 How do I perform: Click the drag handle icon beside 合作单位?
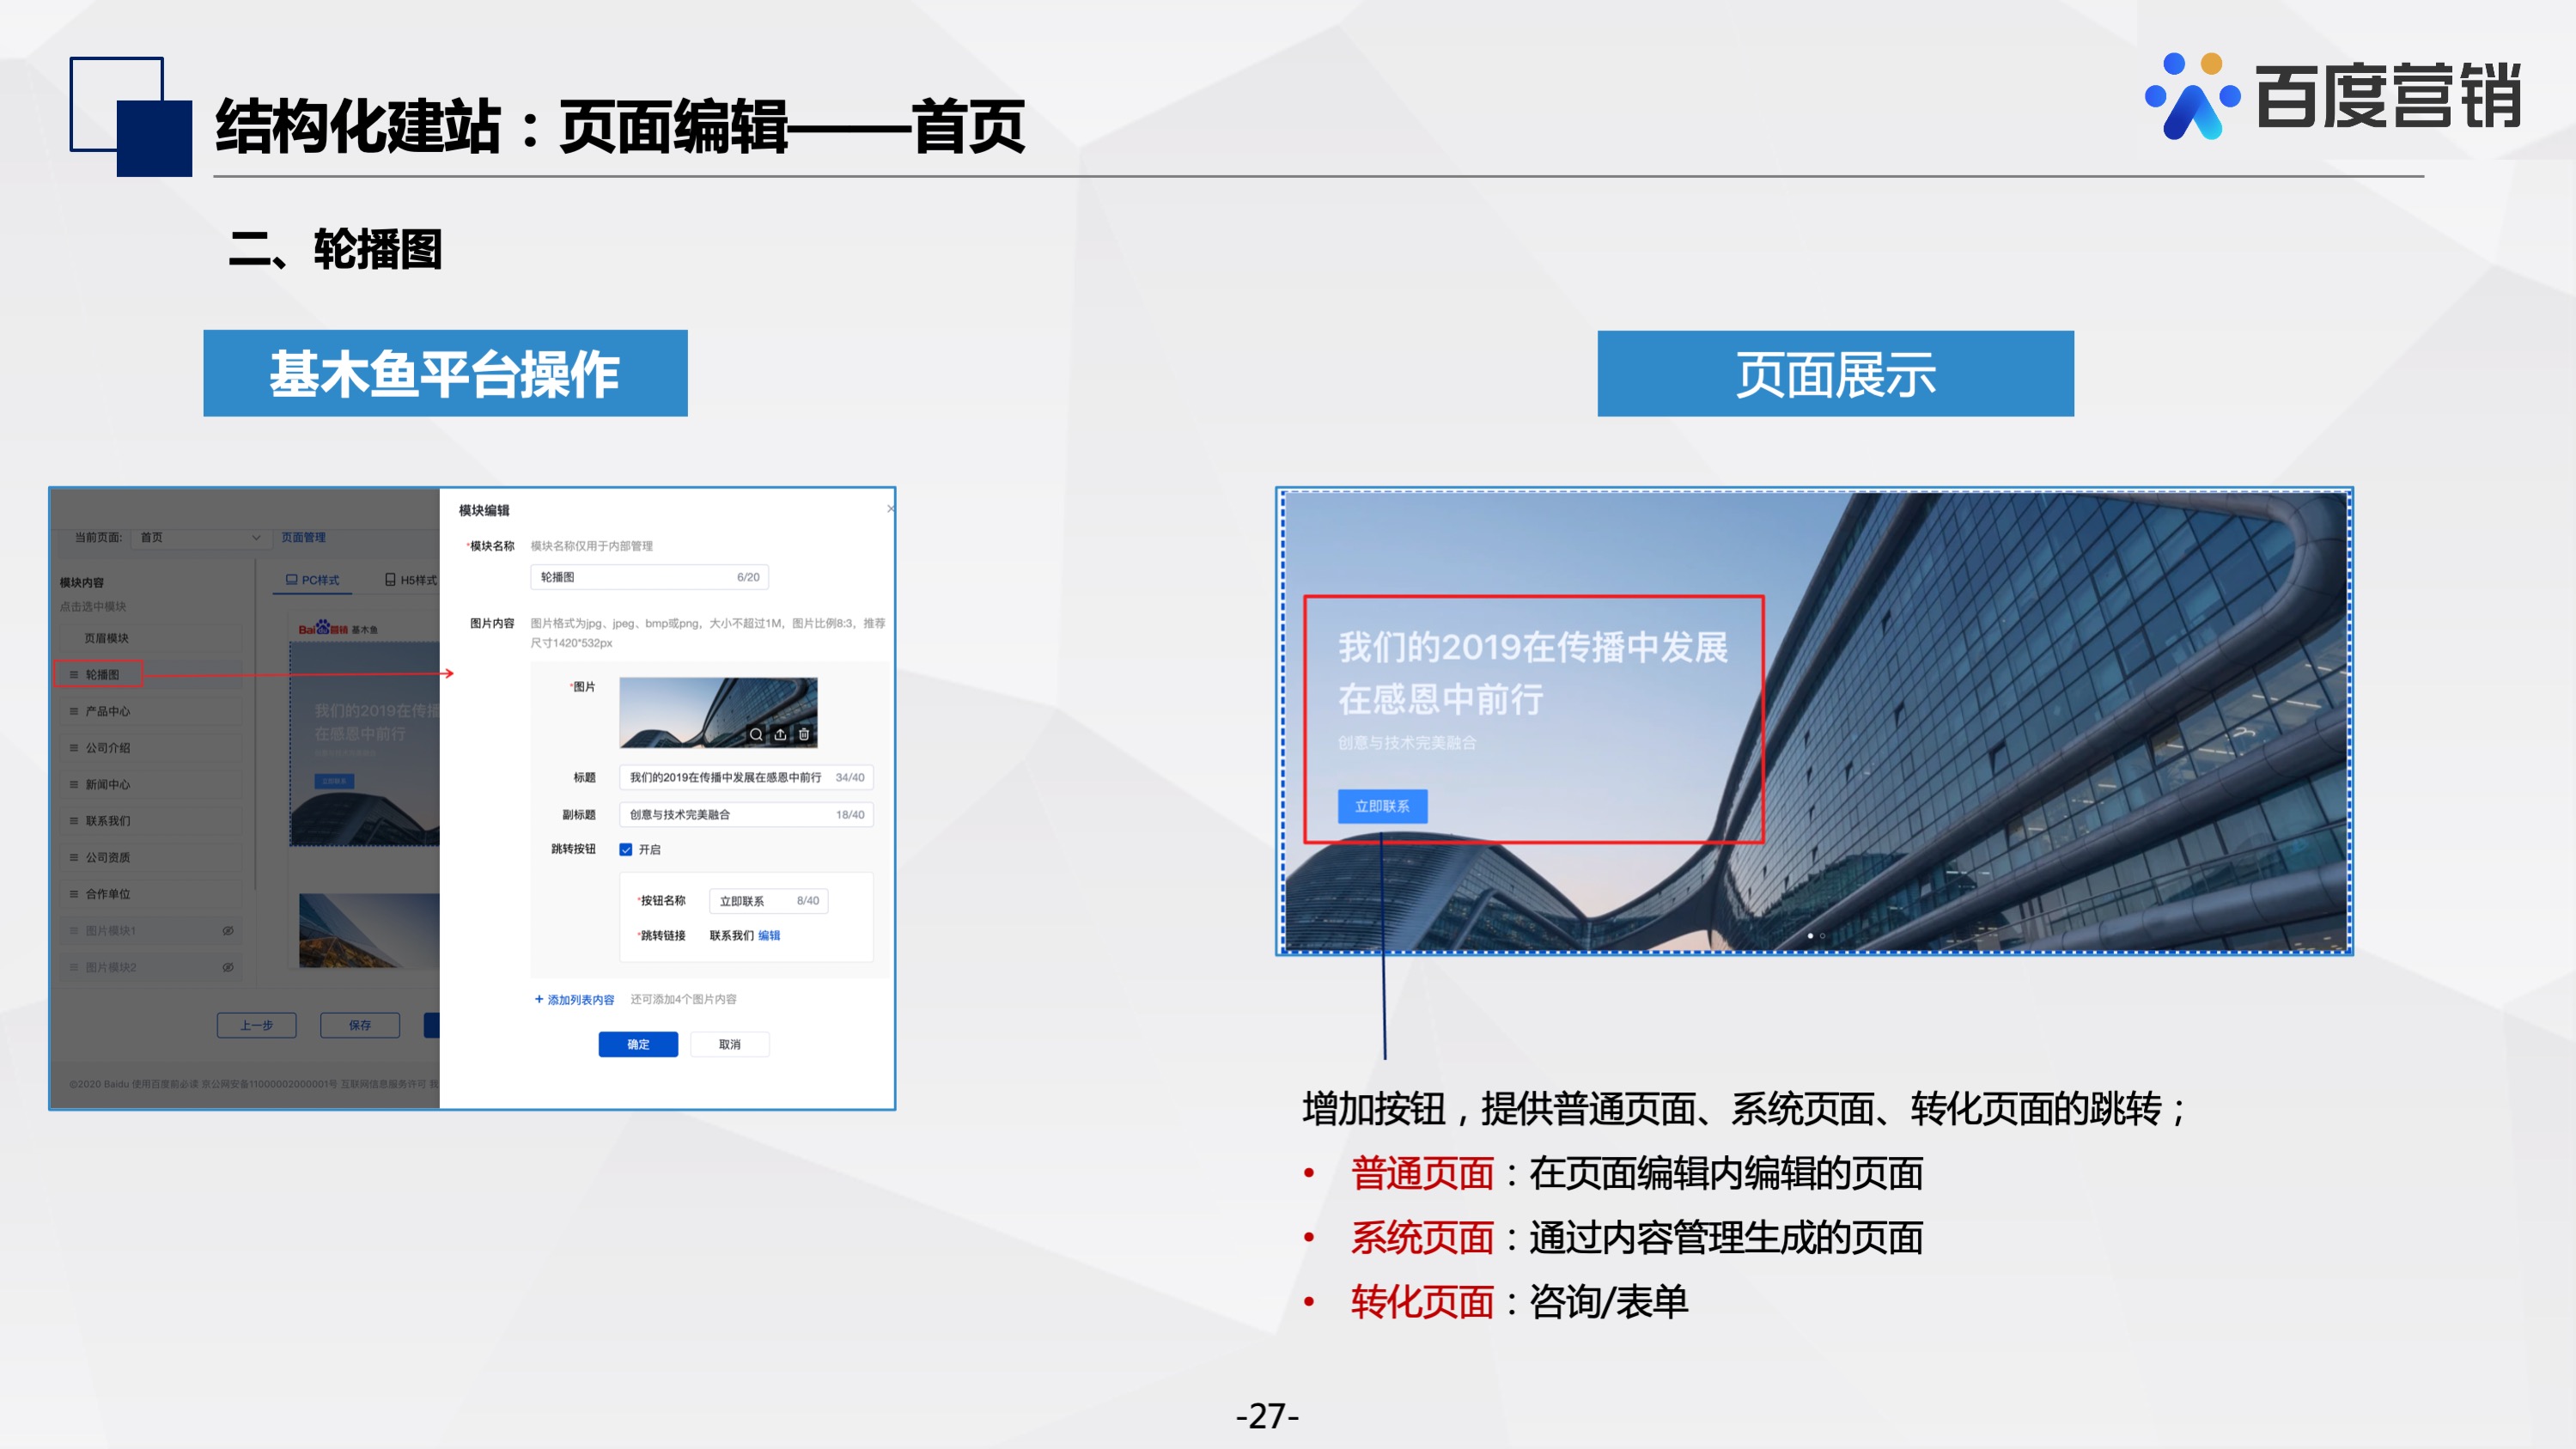tap(74, 894)
